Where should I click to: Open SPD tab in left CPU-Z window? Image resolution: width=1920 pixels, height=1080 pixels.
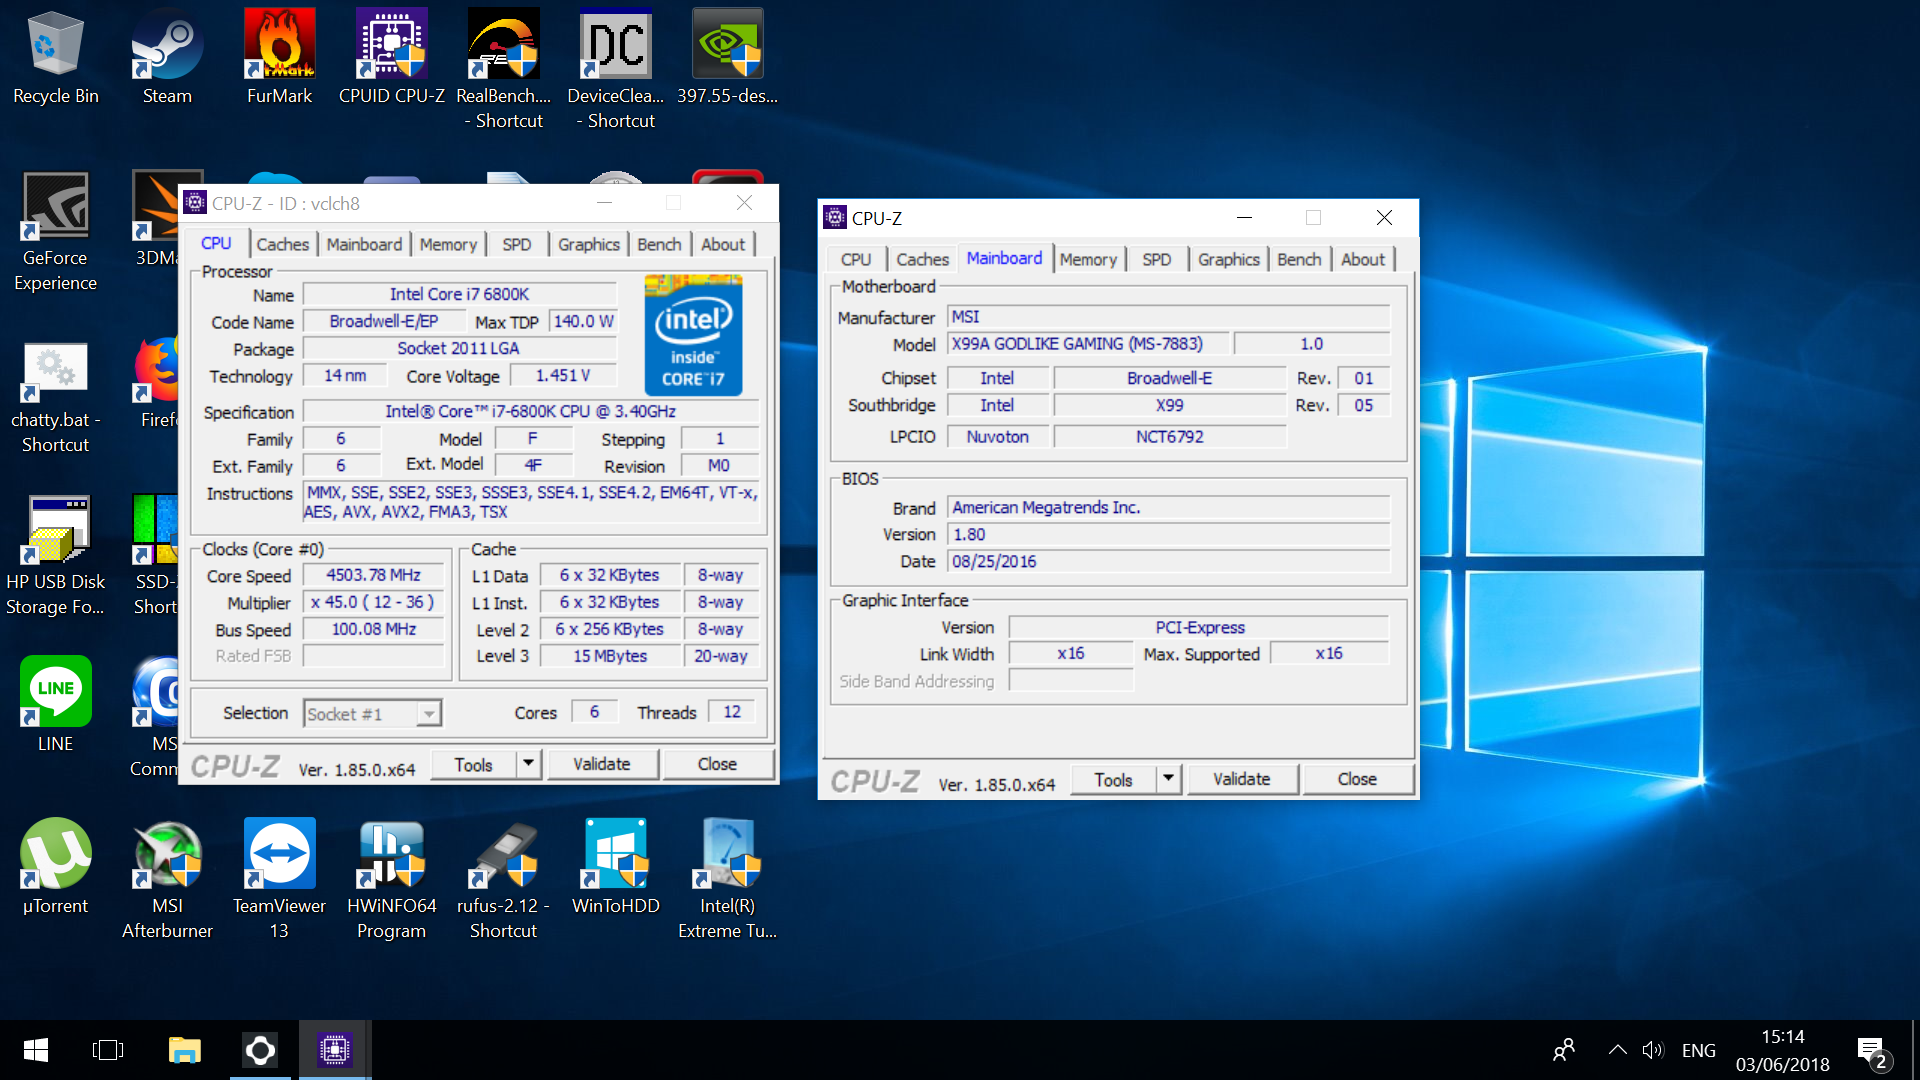coord(517,244)
